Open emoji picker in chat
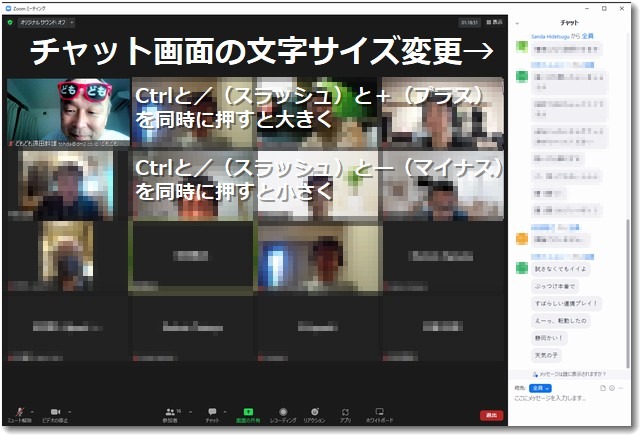This screenshot has height=435, width=640. click(x=612, y=388)
